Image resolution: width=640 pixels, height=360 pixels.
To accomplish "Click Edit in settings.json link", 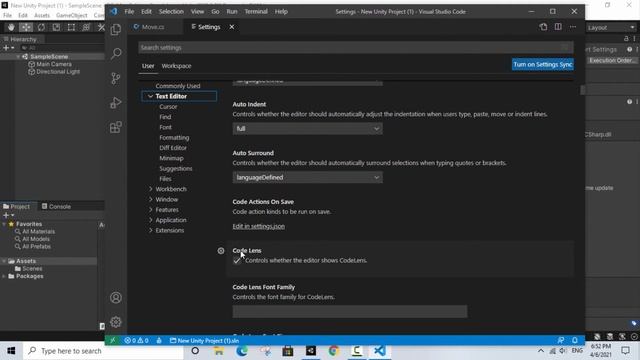I will point(259,226).
